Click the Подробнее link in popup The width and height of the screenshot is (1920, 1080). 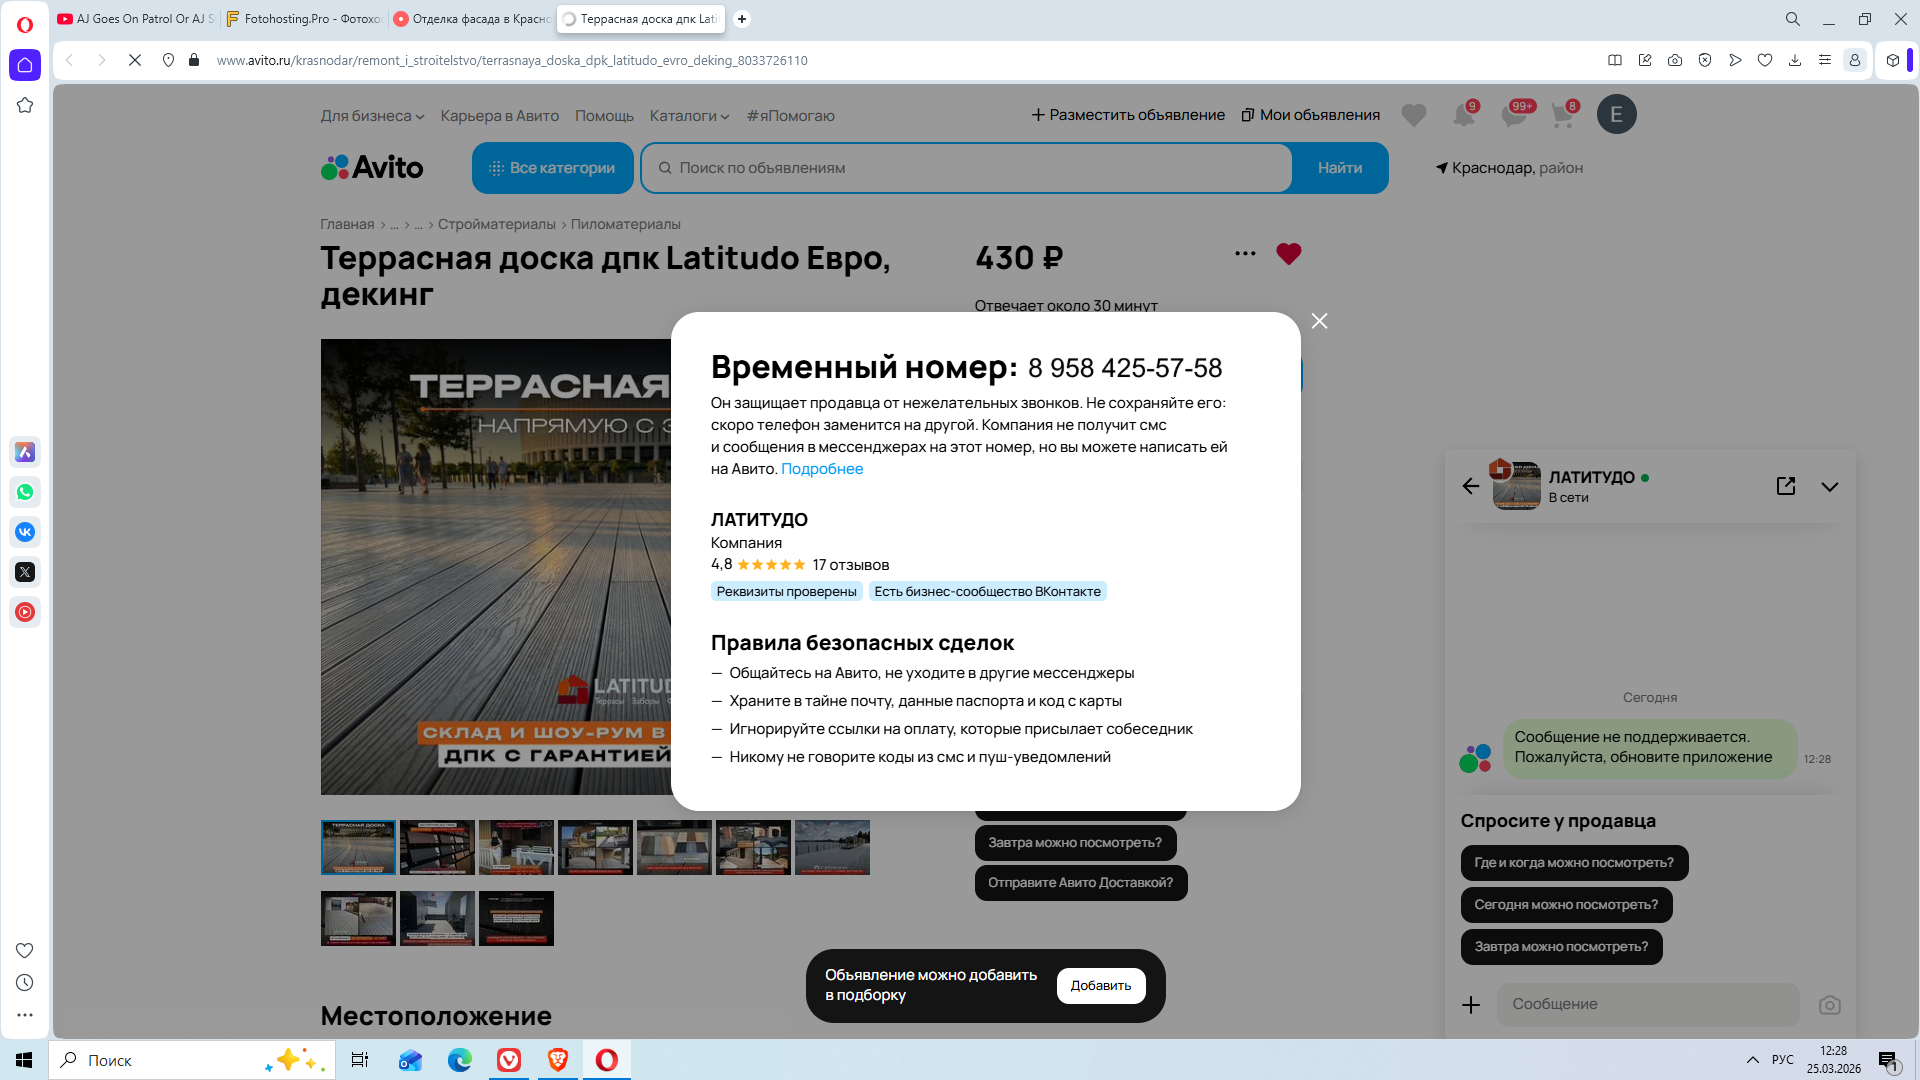click(821, 469)
